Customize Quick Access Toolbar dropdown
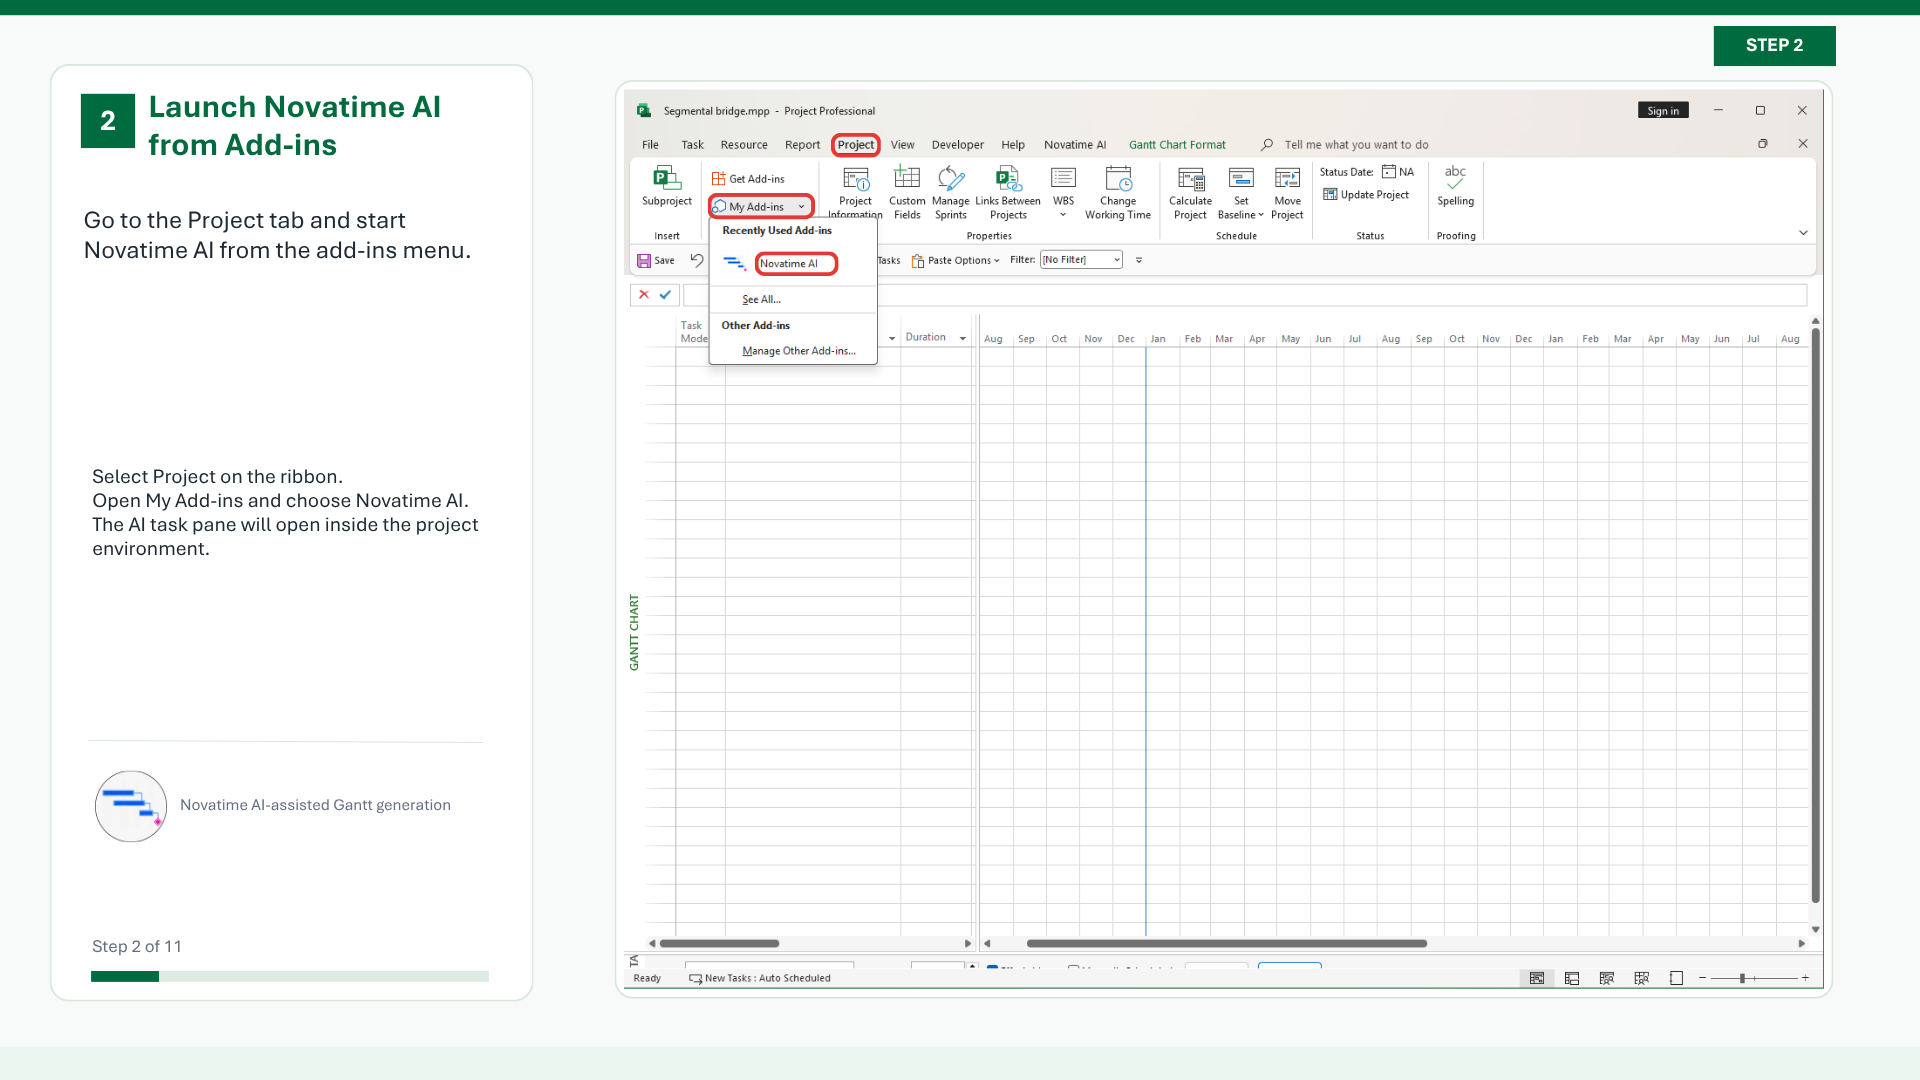 pos(1139,260)
